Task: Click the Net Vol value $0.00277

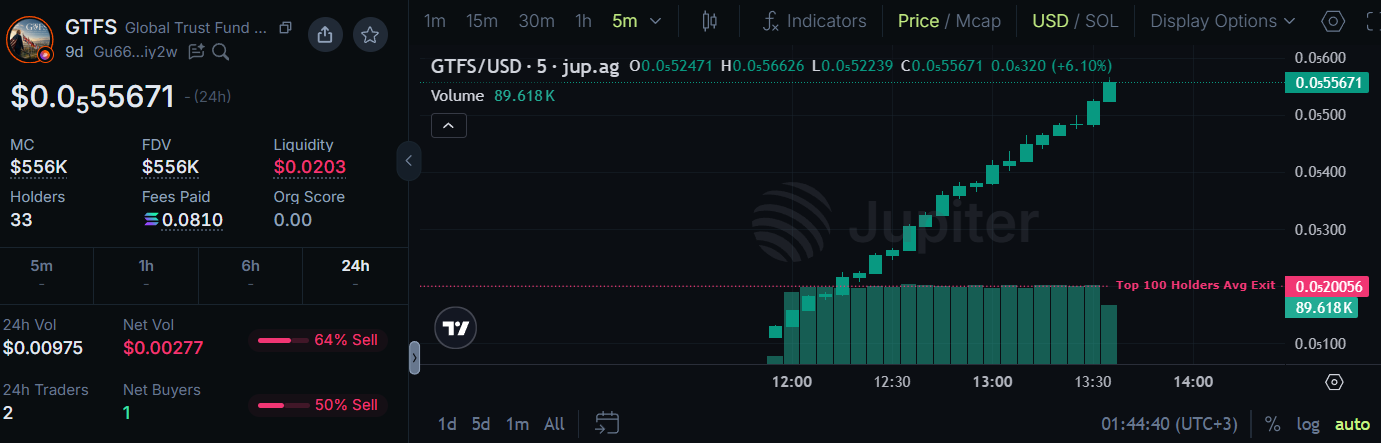Action: coord(163,348)
